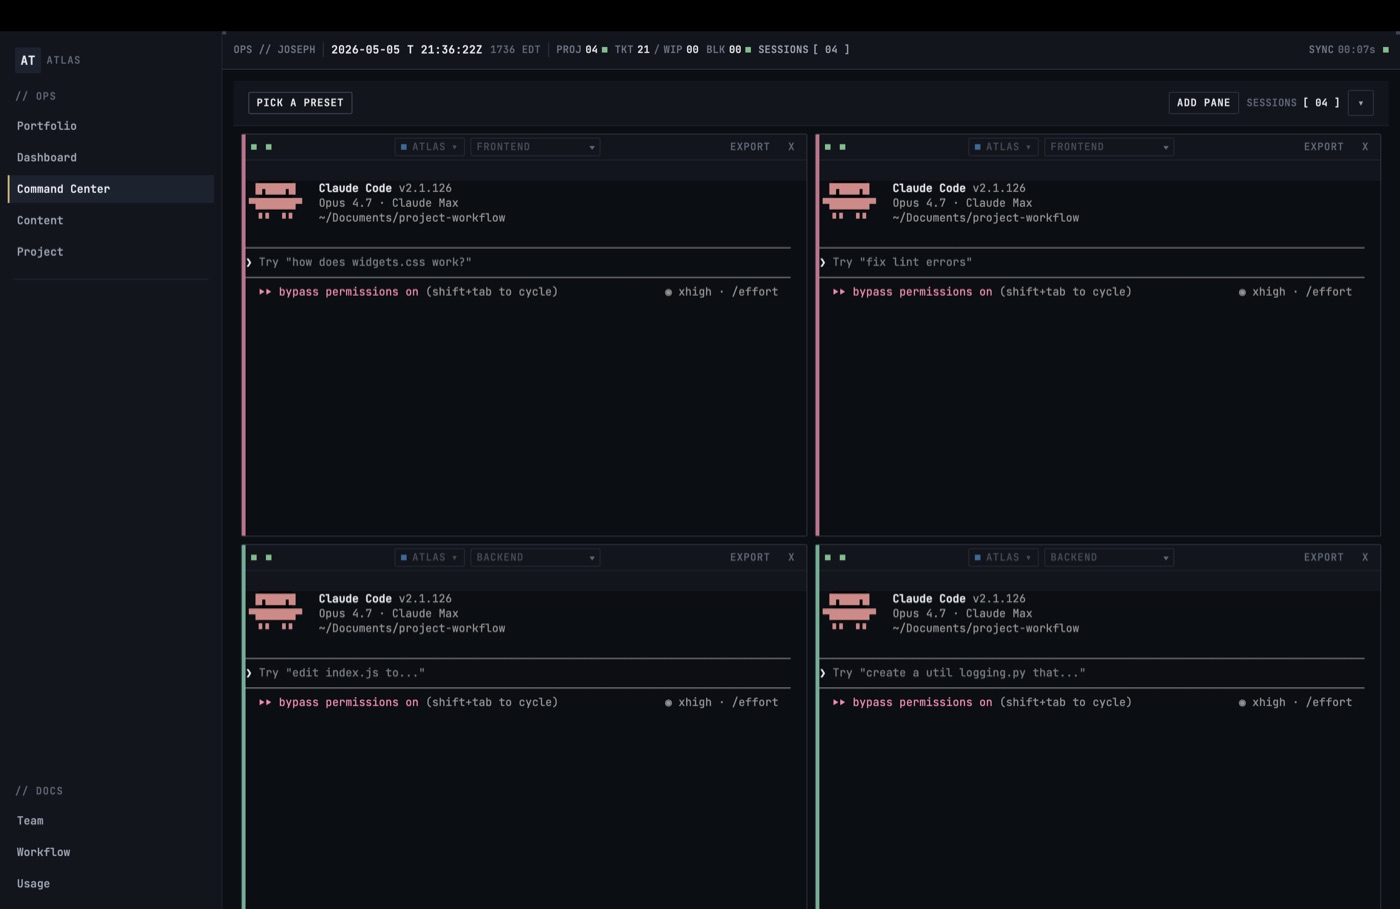Click timestamp '2026-05-05 T 21:36:22Z'
1400x909 pixels.
(x=406, y=50)
